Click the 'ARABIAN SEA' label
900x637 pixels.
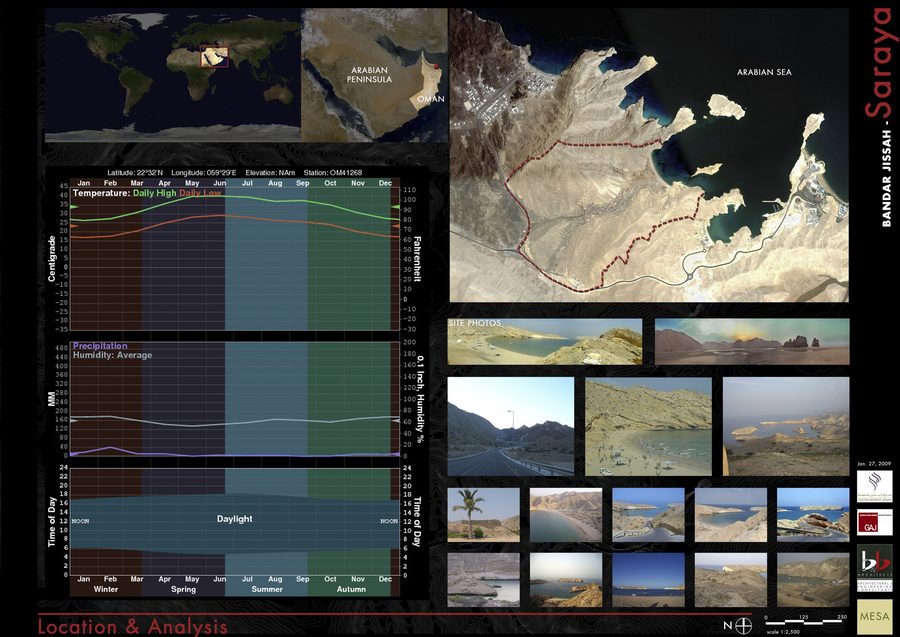764,72
